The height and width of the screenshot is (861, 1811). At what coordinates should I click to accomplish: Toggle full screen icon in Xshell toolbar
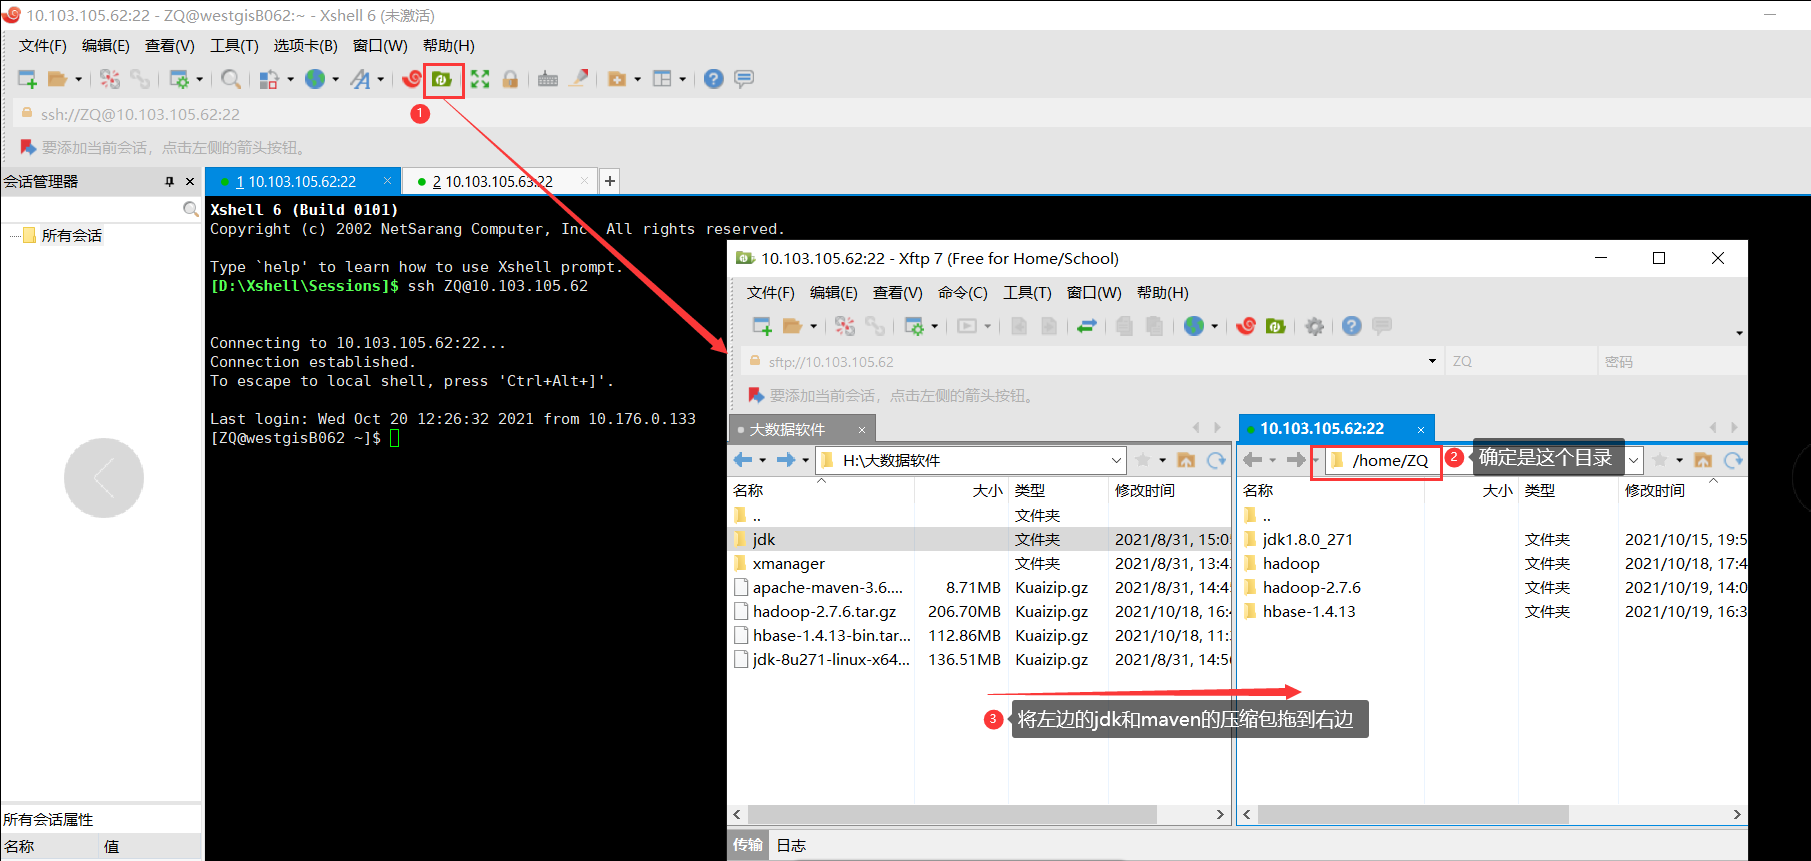(x=480, y=79)
